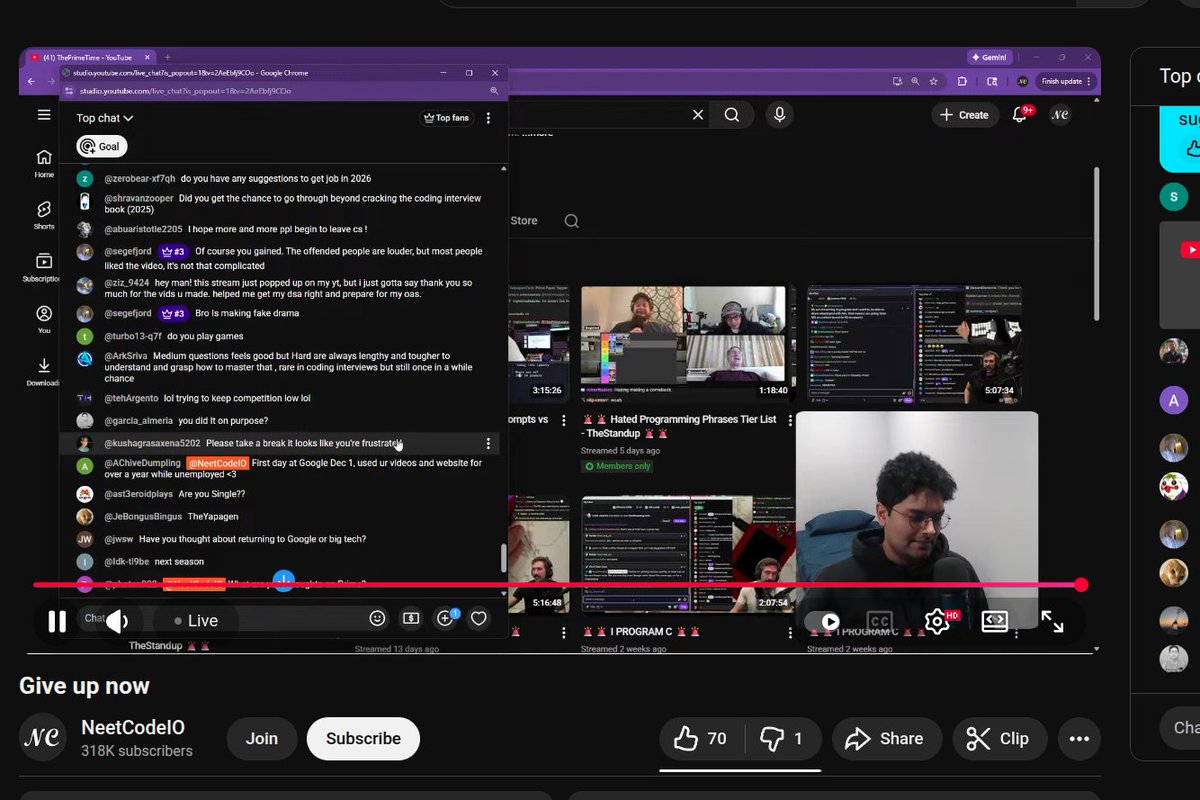Screen dimensions: 1200x800
Task: Open Top fans in the chat popup
Action: click(x=446, y=118)
